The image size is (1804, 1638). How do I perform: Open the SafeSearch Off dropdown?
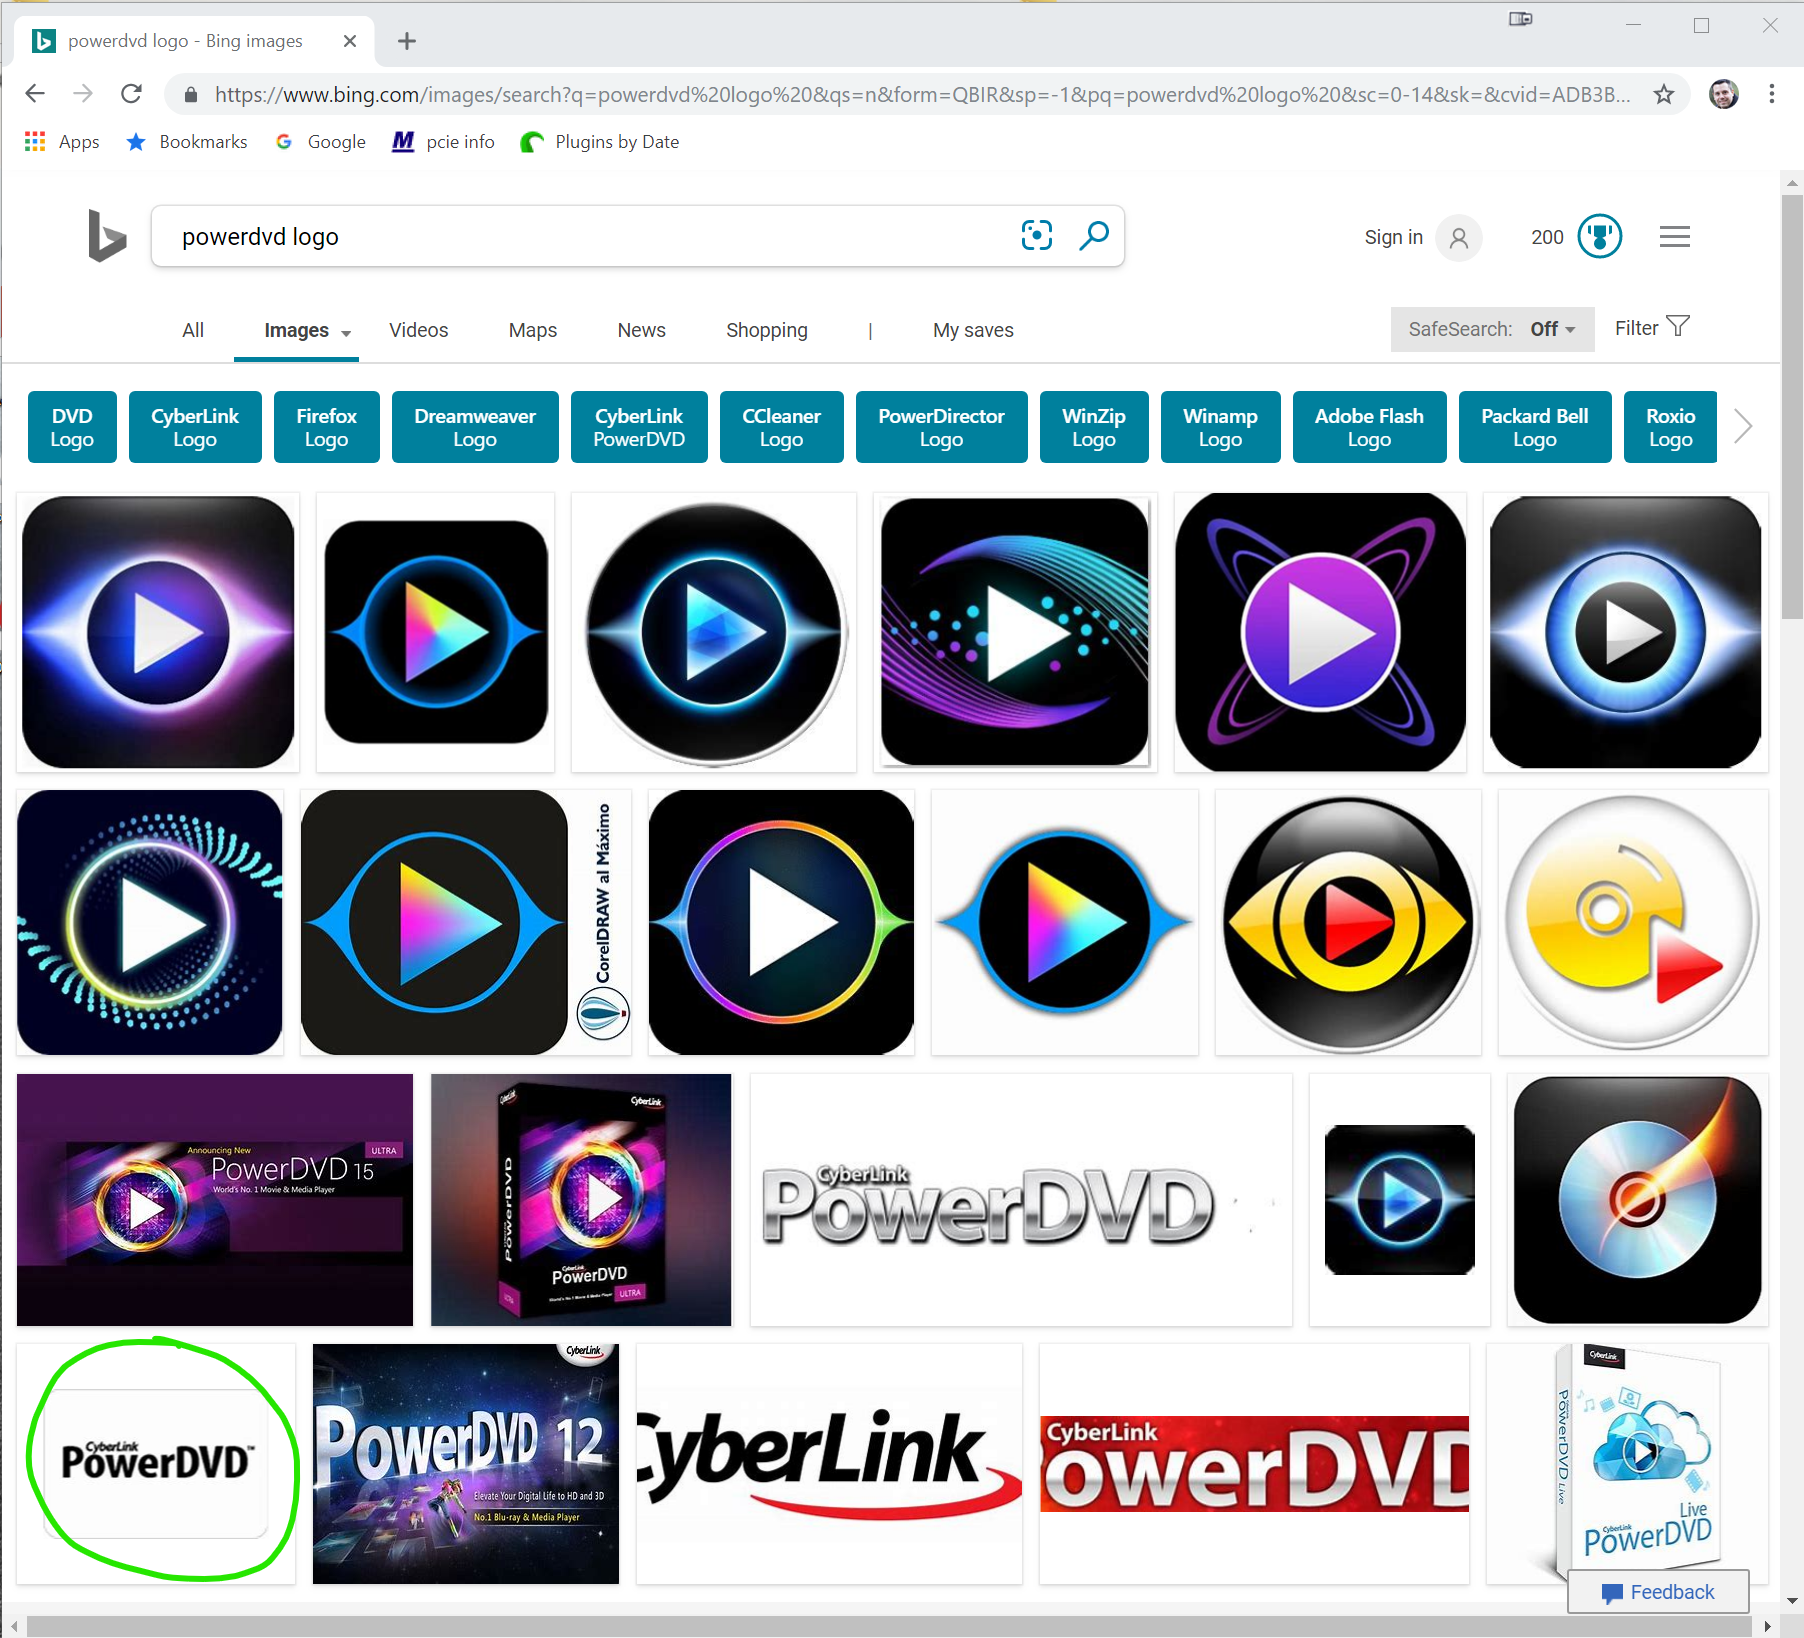[x=1491, y=329]
